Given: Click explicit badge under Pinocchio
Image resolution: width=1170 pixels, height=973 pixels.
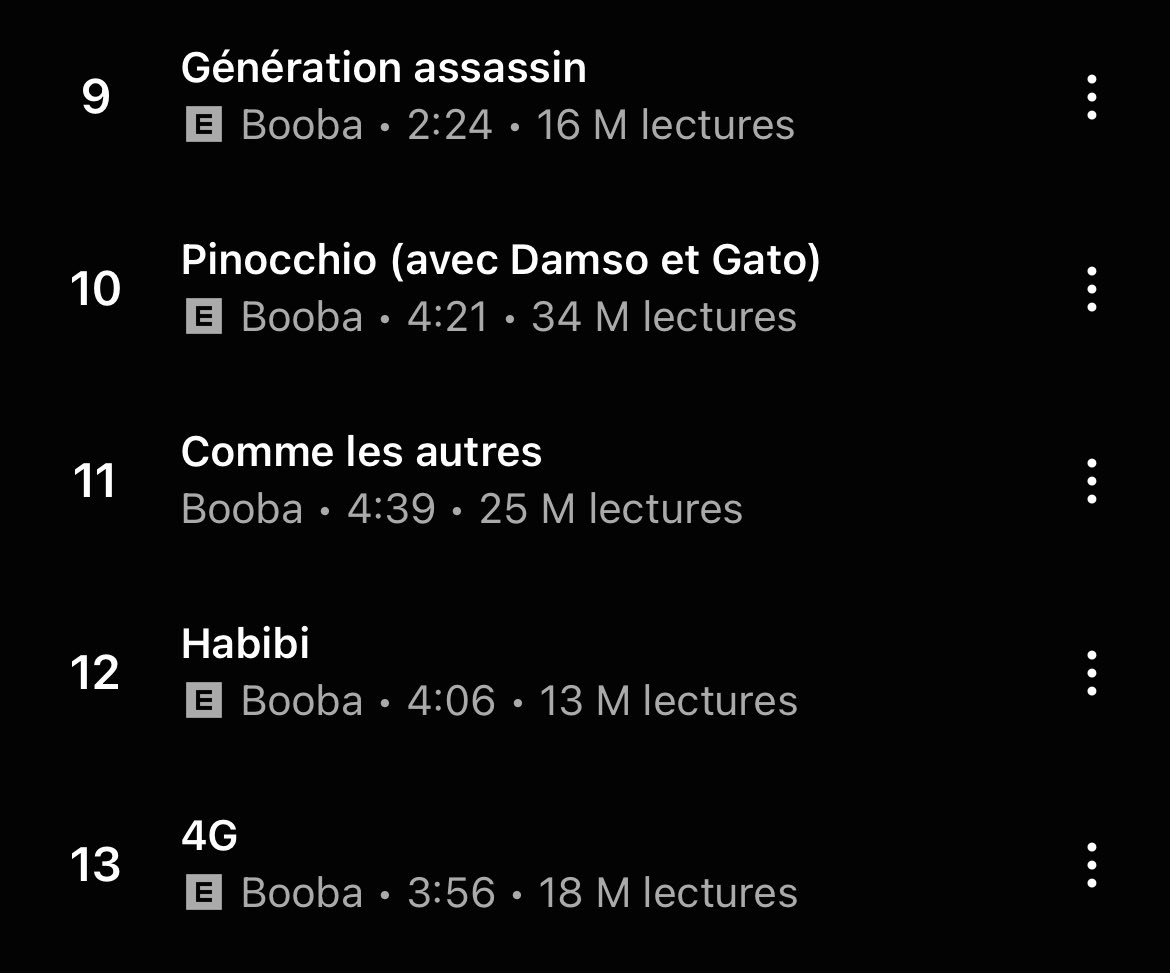Looking at the screenshot, I should 204,316.
